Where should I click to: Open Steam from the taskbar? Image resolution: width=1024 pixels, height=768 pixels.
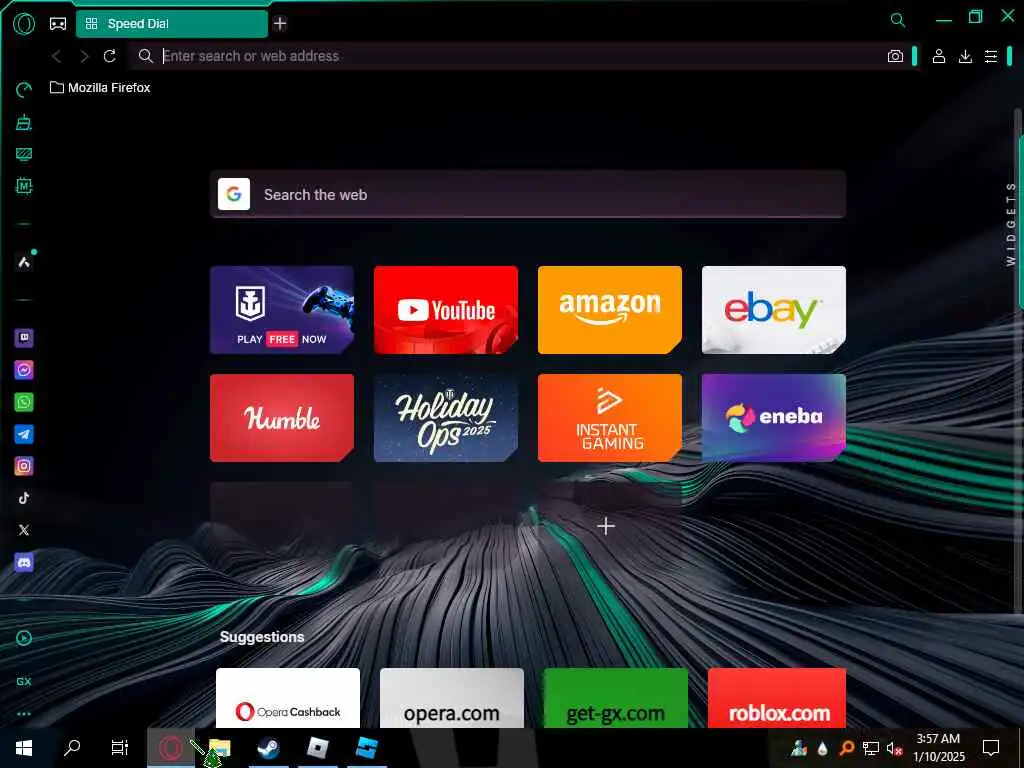coord(268,748)
